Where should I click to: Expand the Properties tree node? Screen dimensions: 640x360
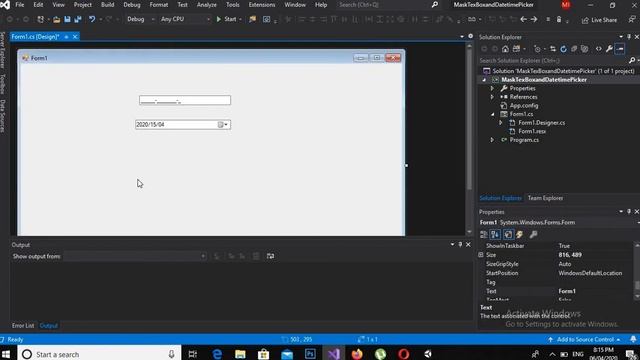492,89
